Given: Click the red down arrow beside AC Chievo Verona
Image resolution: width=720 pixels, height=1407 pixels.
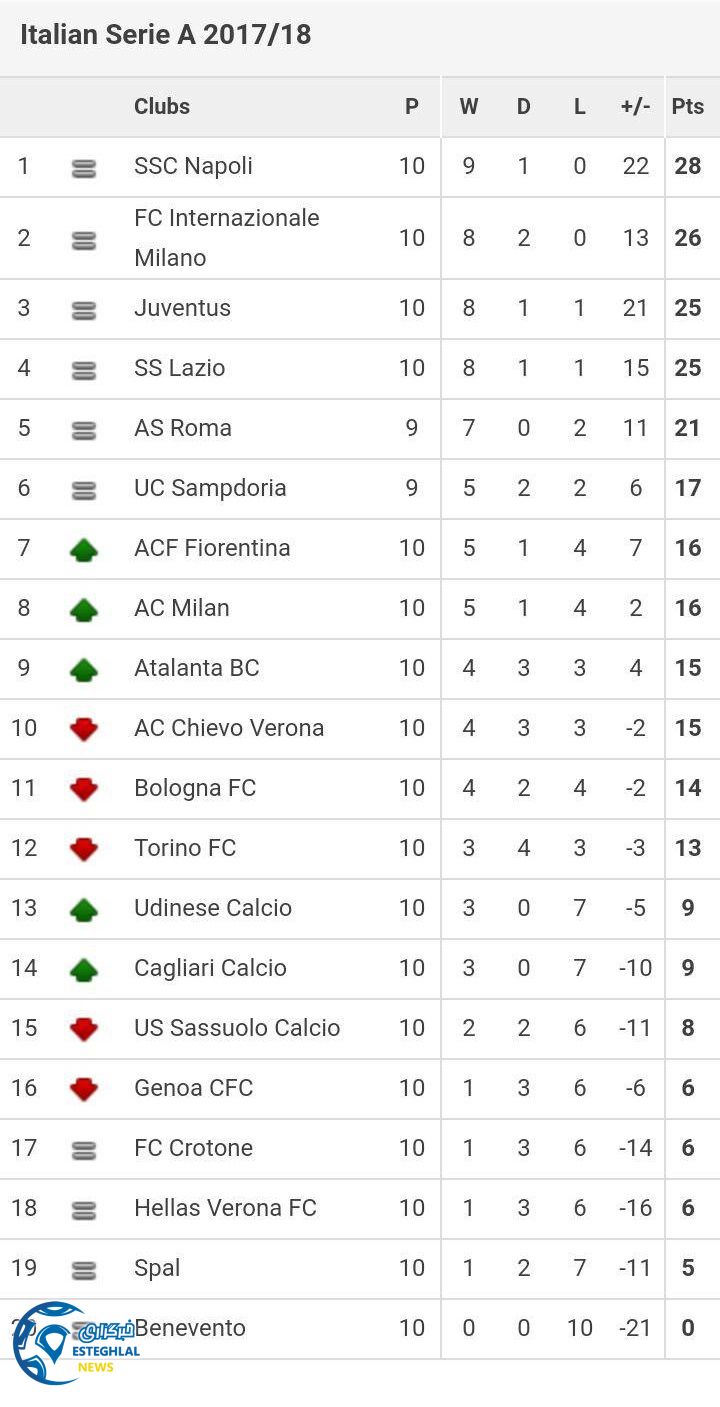Looking at the screenshot, I should point(84,729).
